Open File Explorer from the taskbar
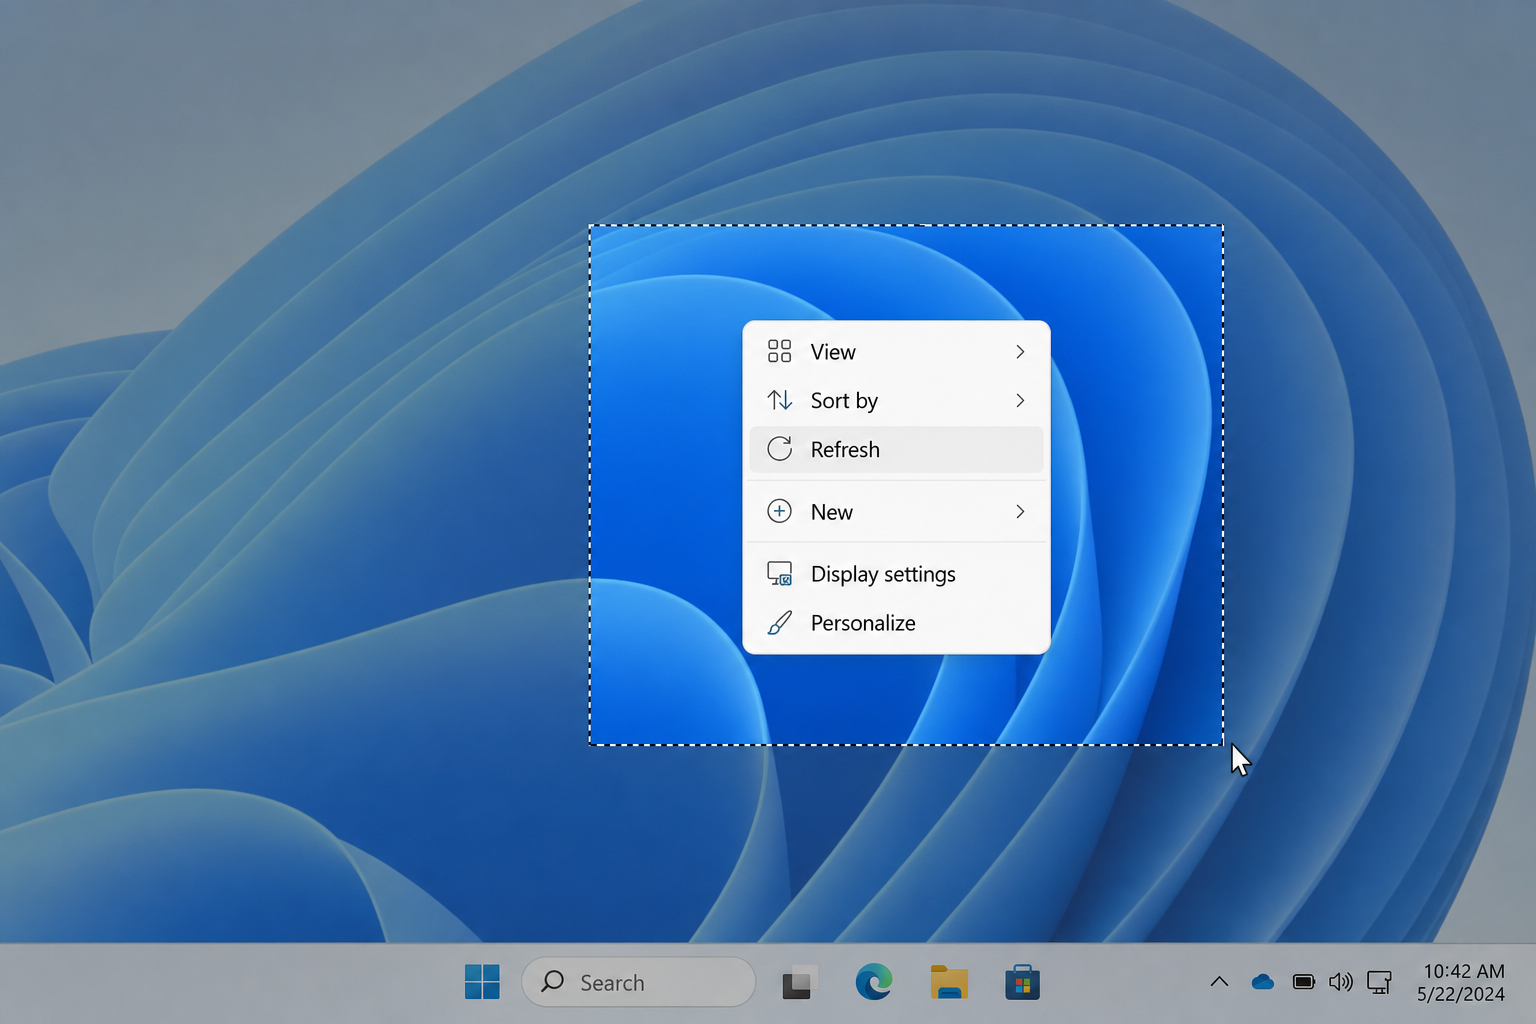The height and width of the screenshot is (1024, 1536). pyautogui.click(x=949, y=982)
